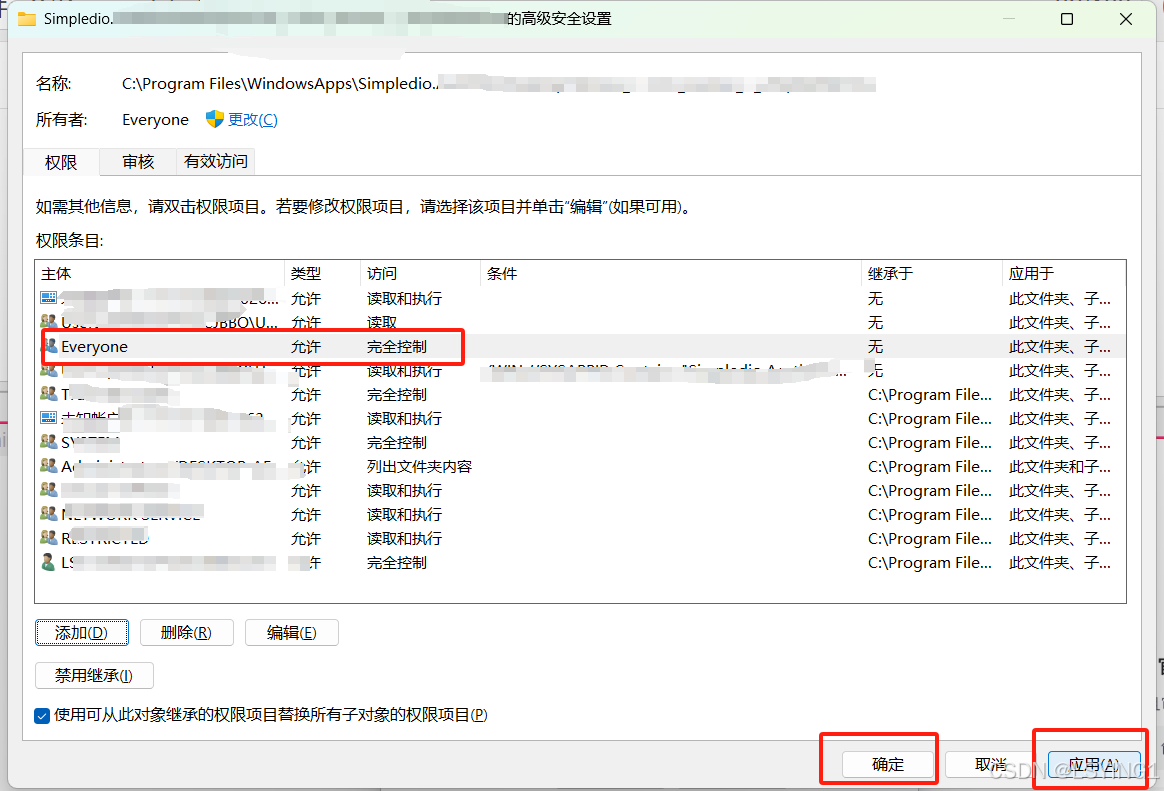Select the first row with 读取和执行 access
Image resolution: width=1164 pixels, height=791 pixels.
pyautogui.click(x=580, y=298)
